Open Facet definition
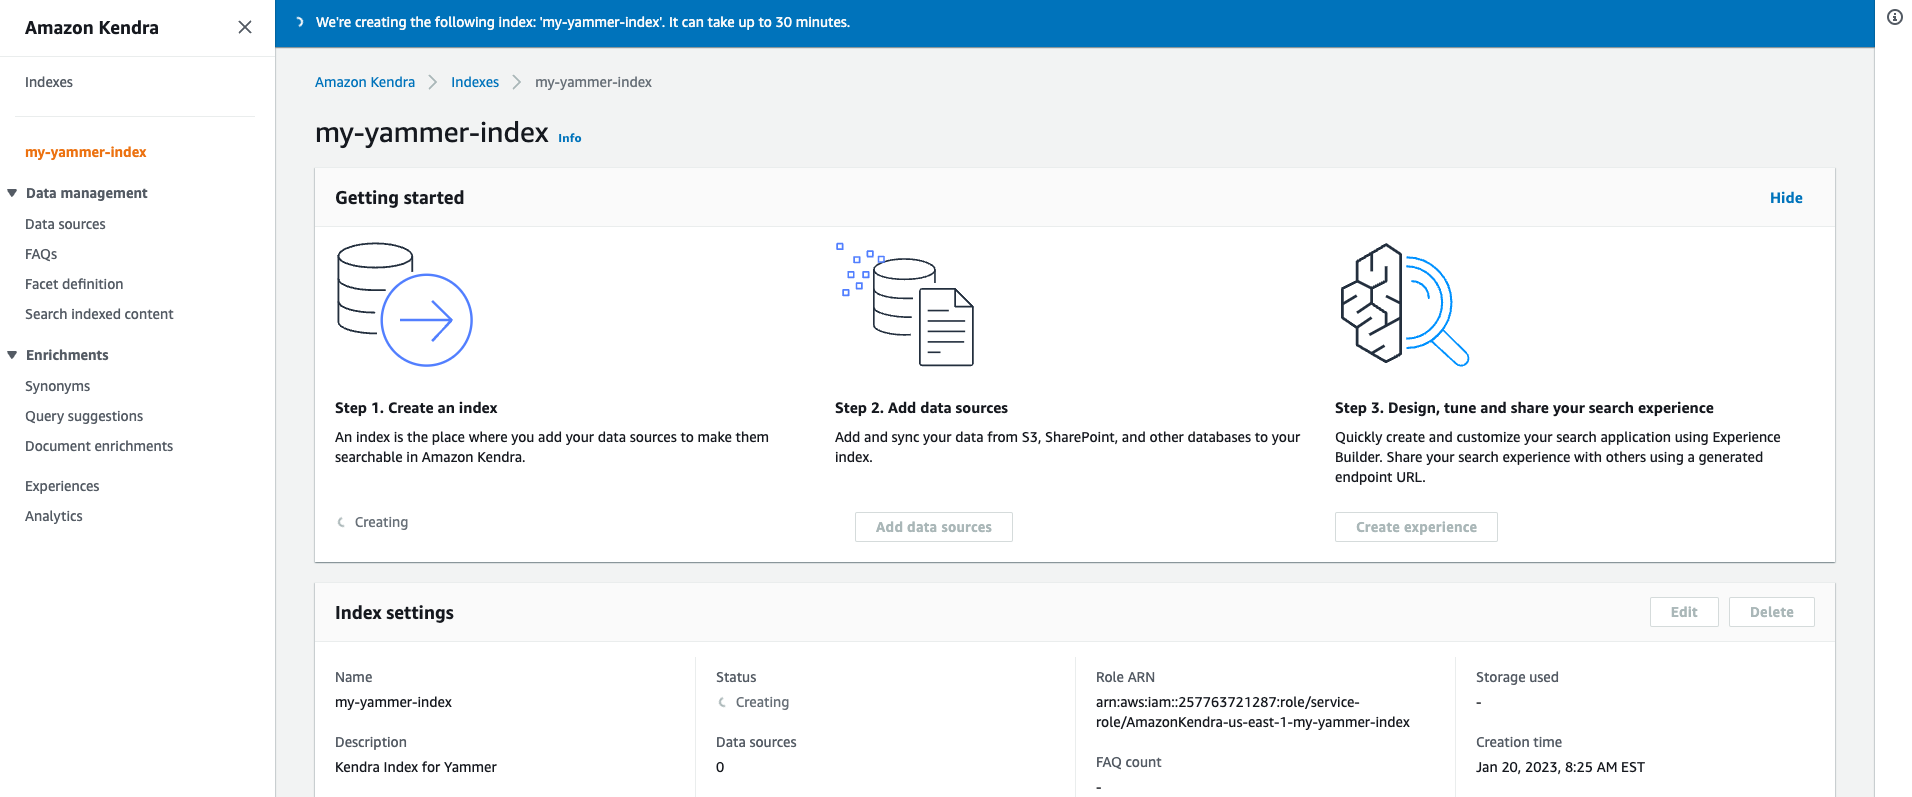The height and width of the screenshot is (797, 1912). tap(74, 284)
